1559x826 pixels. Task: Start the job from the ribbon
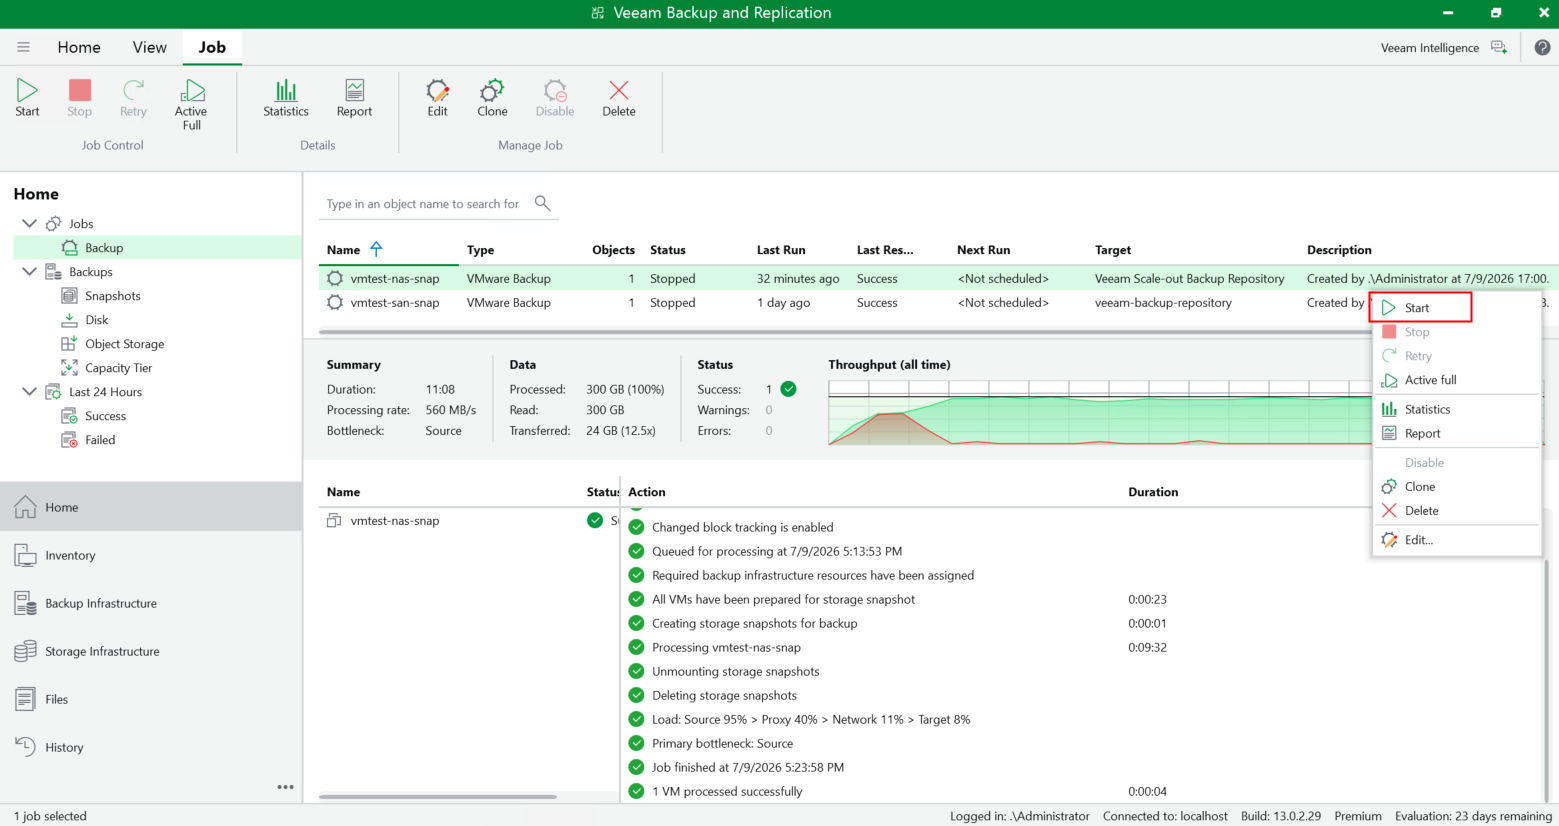tap(27, 98)
